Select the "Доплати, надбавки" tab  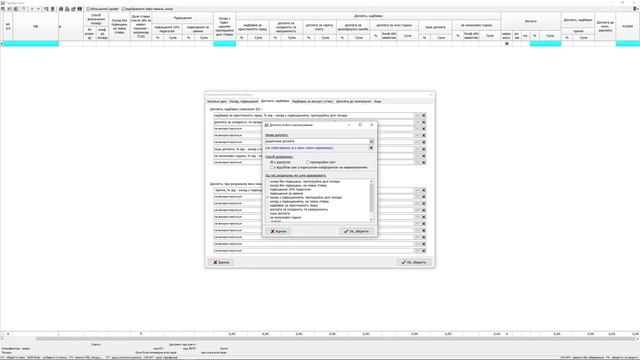point(275,101)
